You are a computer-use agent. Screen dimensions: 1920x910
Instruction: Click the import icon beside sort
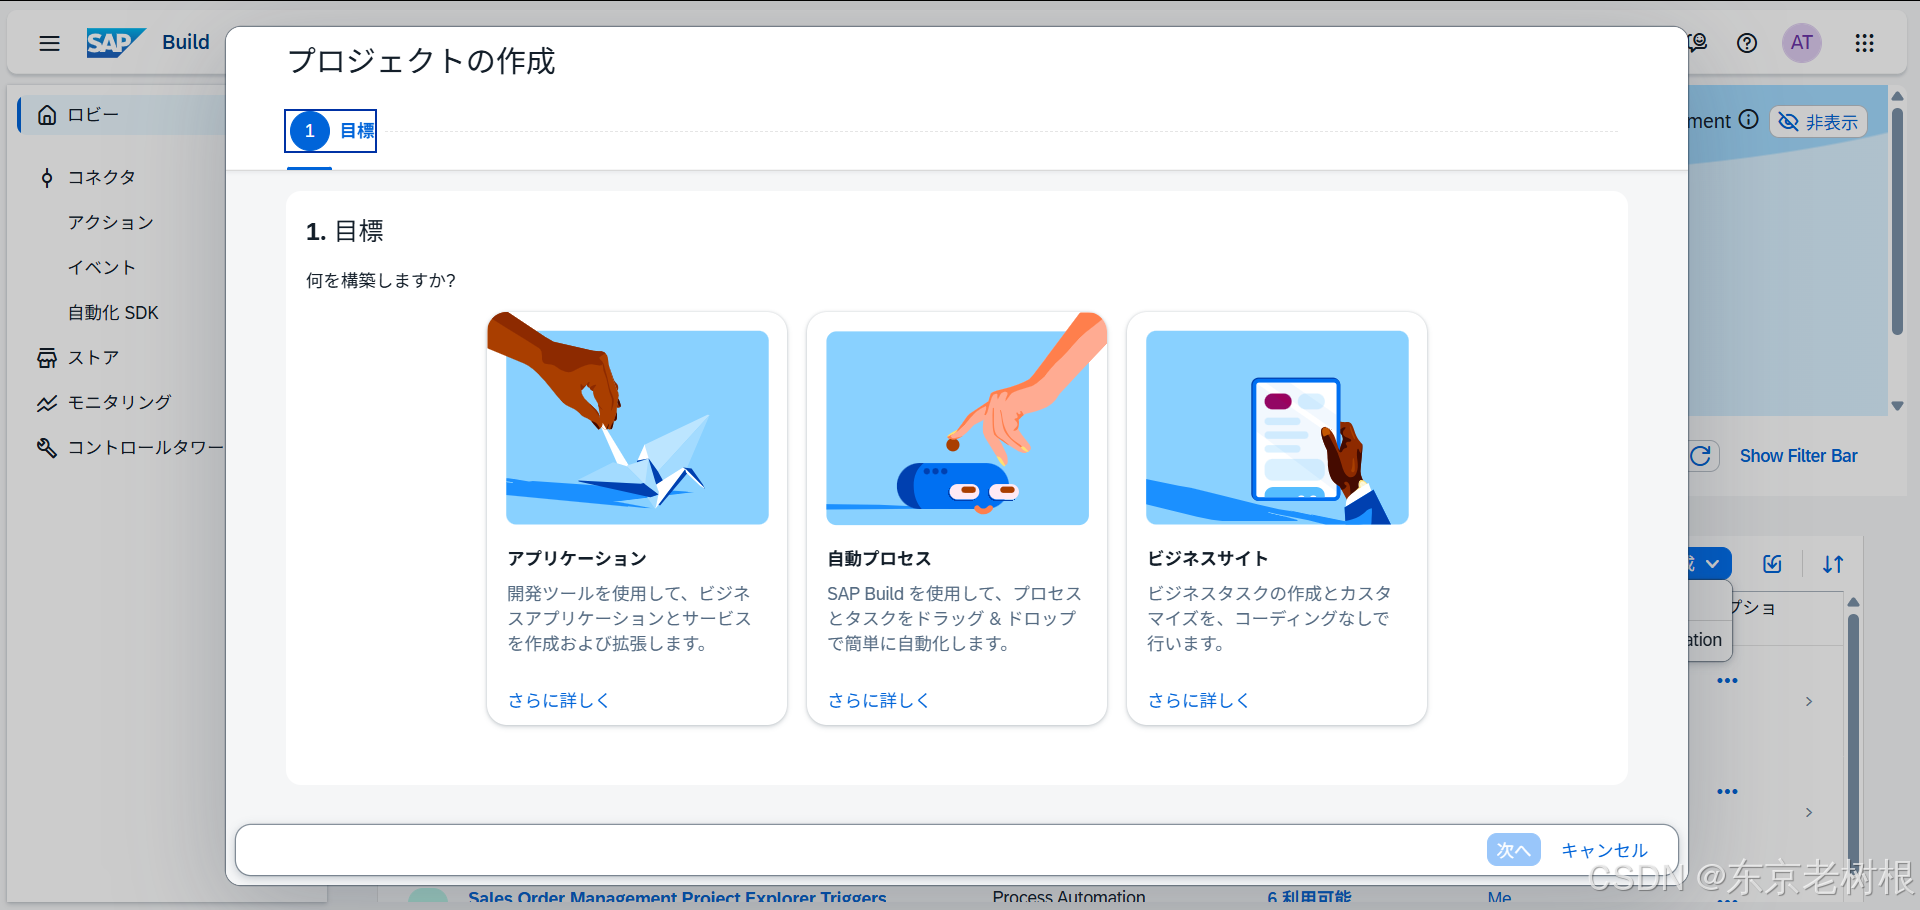1772,564
